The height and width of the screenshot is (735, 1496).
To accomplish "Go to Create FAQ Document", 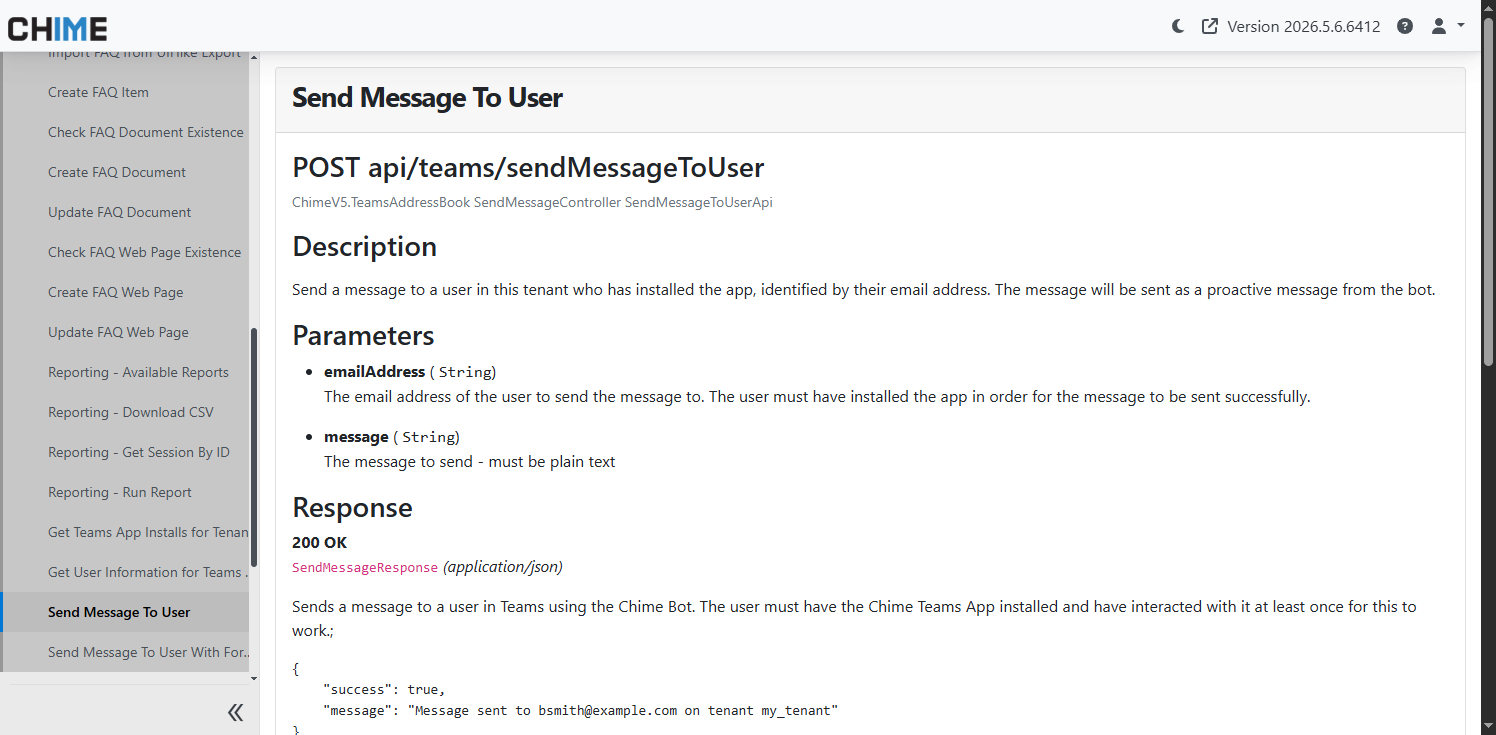I will [x=117, y=172].
